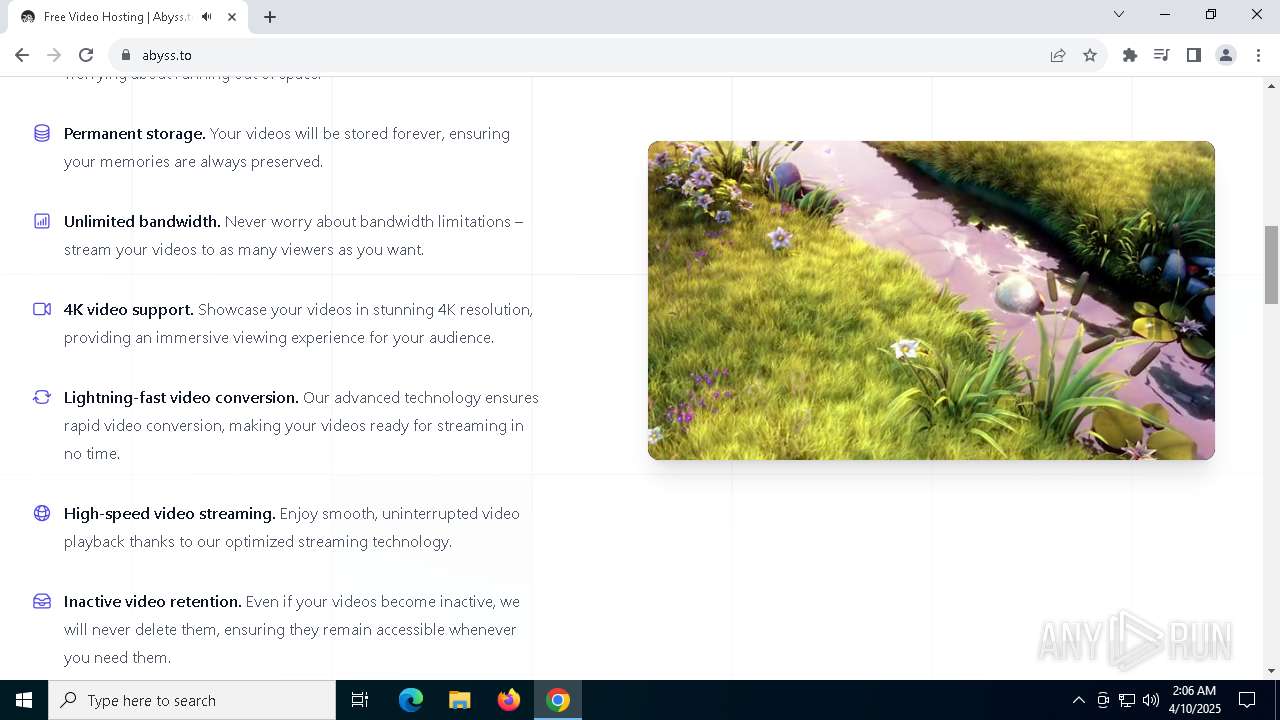Click the 'Inactive video retention.' heading text
The width and height of the screenshot is (1280, 720).
153,601
